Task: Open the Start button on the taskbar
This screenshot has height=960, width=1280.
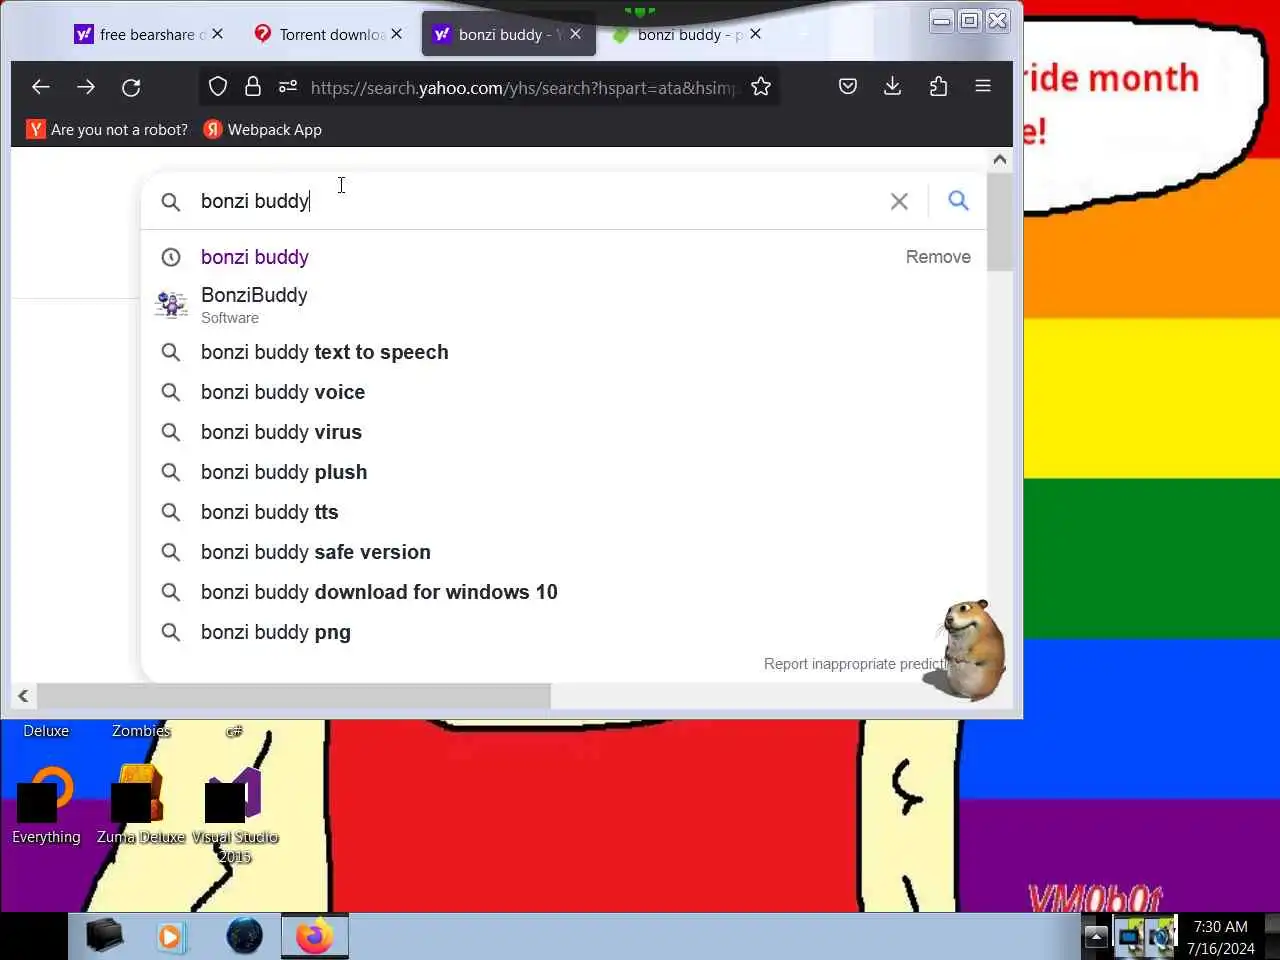Action: [x=33, y=936]
